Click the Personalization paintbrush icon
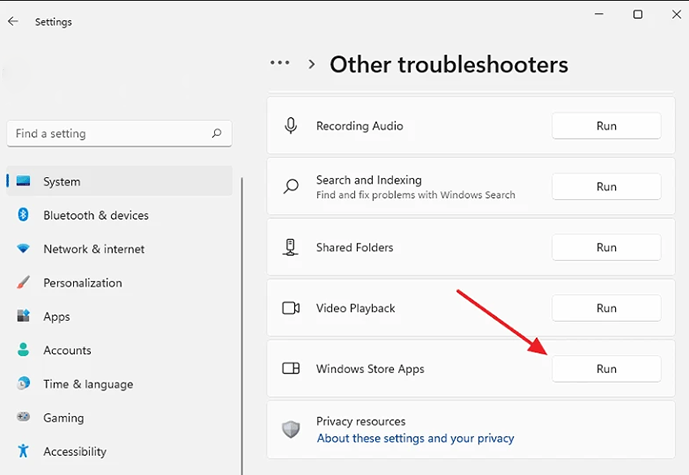689x475 pixels. point(23,282)
